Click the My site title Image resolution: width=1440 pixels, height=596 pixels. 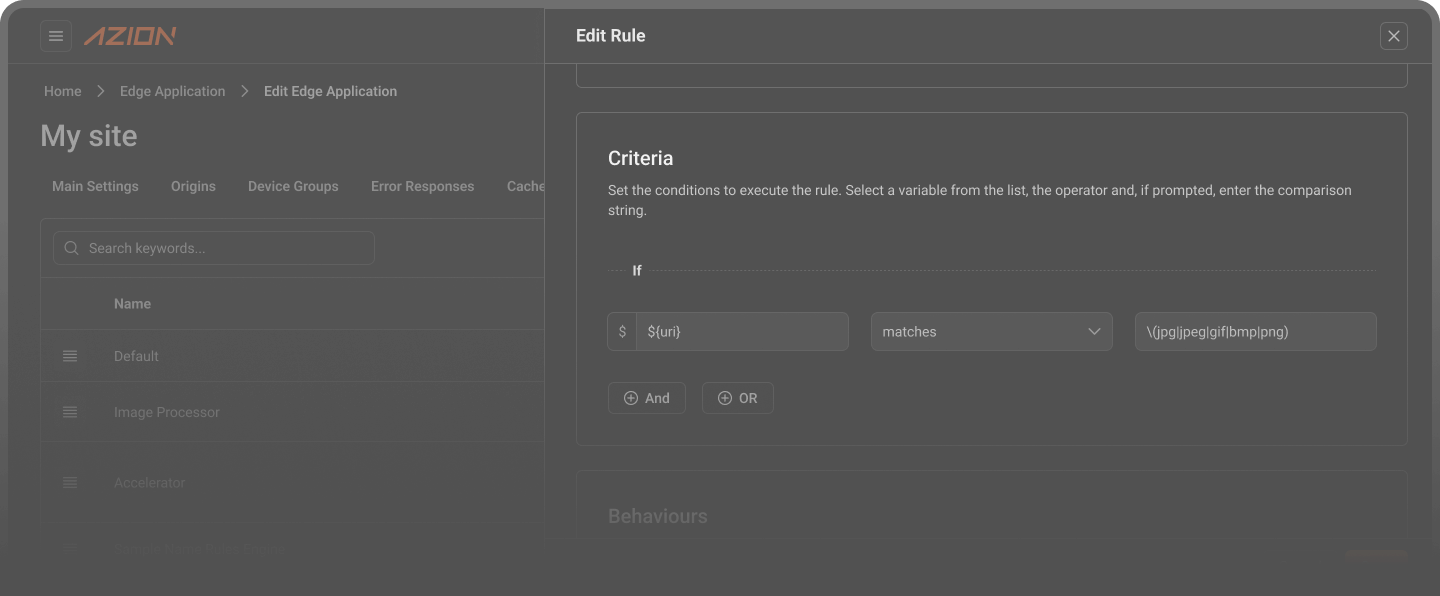(x=89, y=136)
